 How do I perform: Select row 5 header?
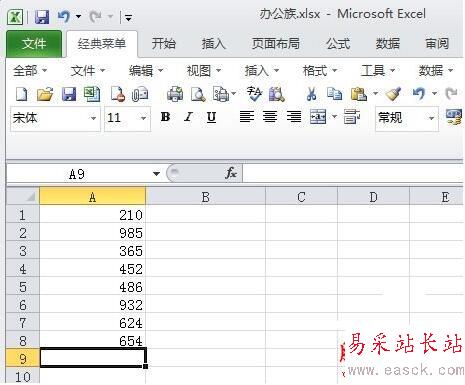[x=23, y=287]
